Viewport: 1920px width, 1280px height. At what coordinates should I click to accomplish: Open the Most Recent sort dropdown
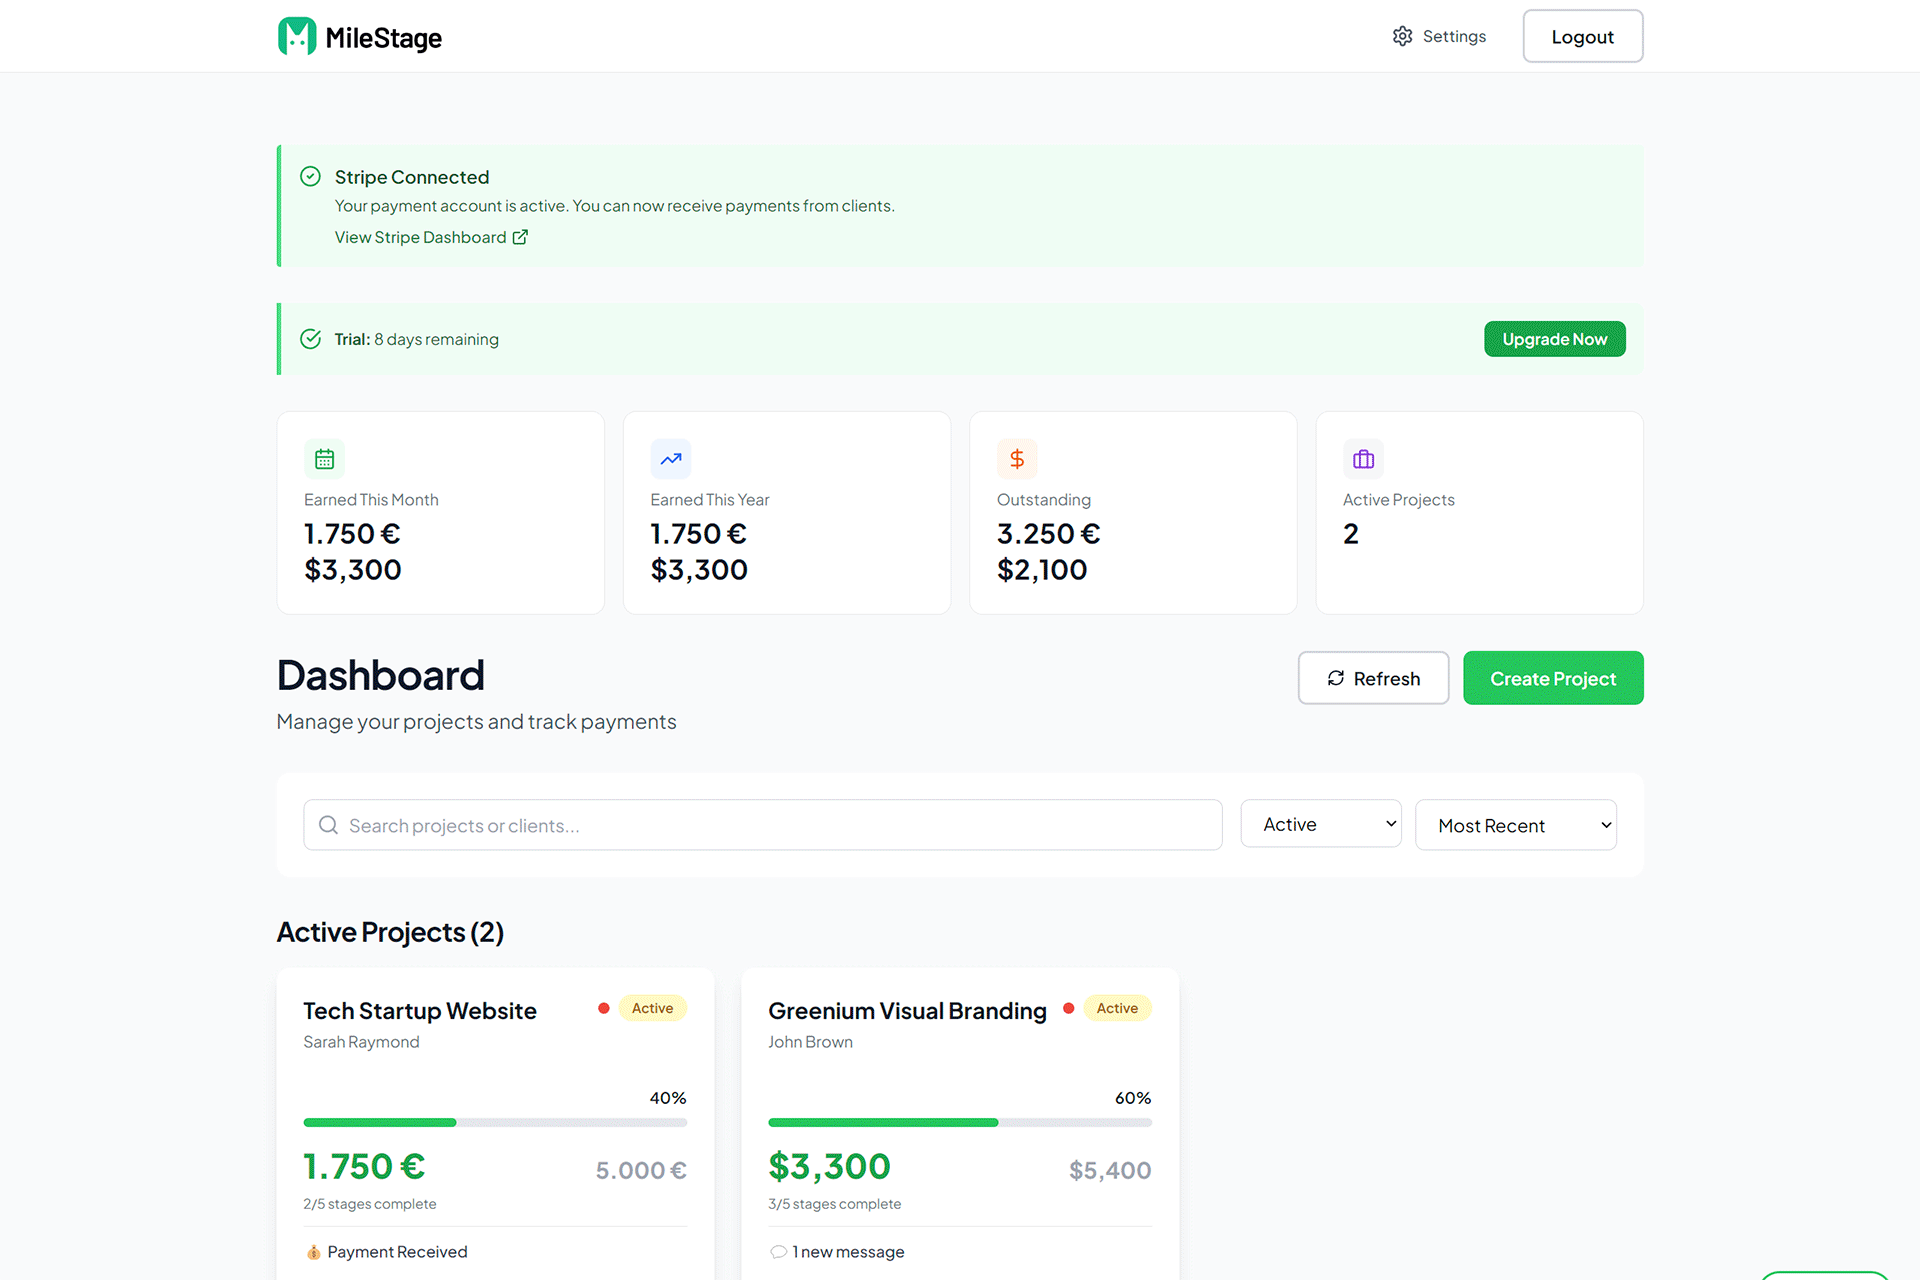click(x=1515, y=825)
